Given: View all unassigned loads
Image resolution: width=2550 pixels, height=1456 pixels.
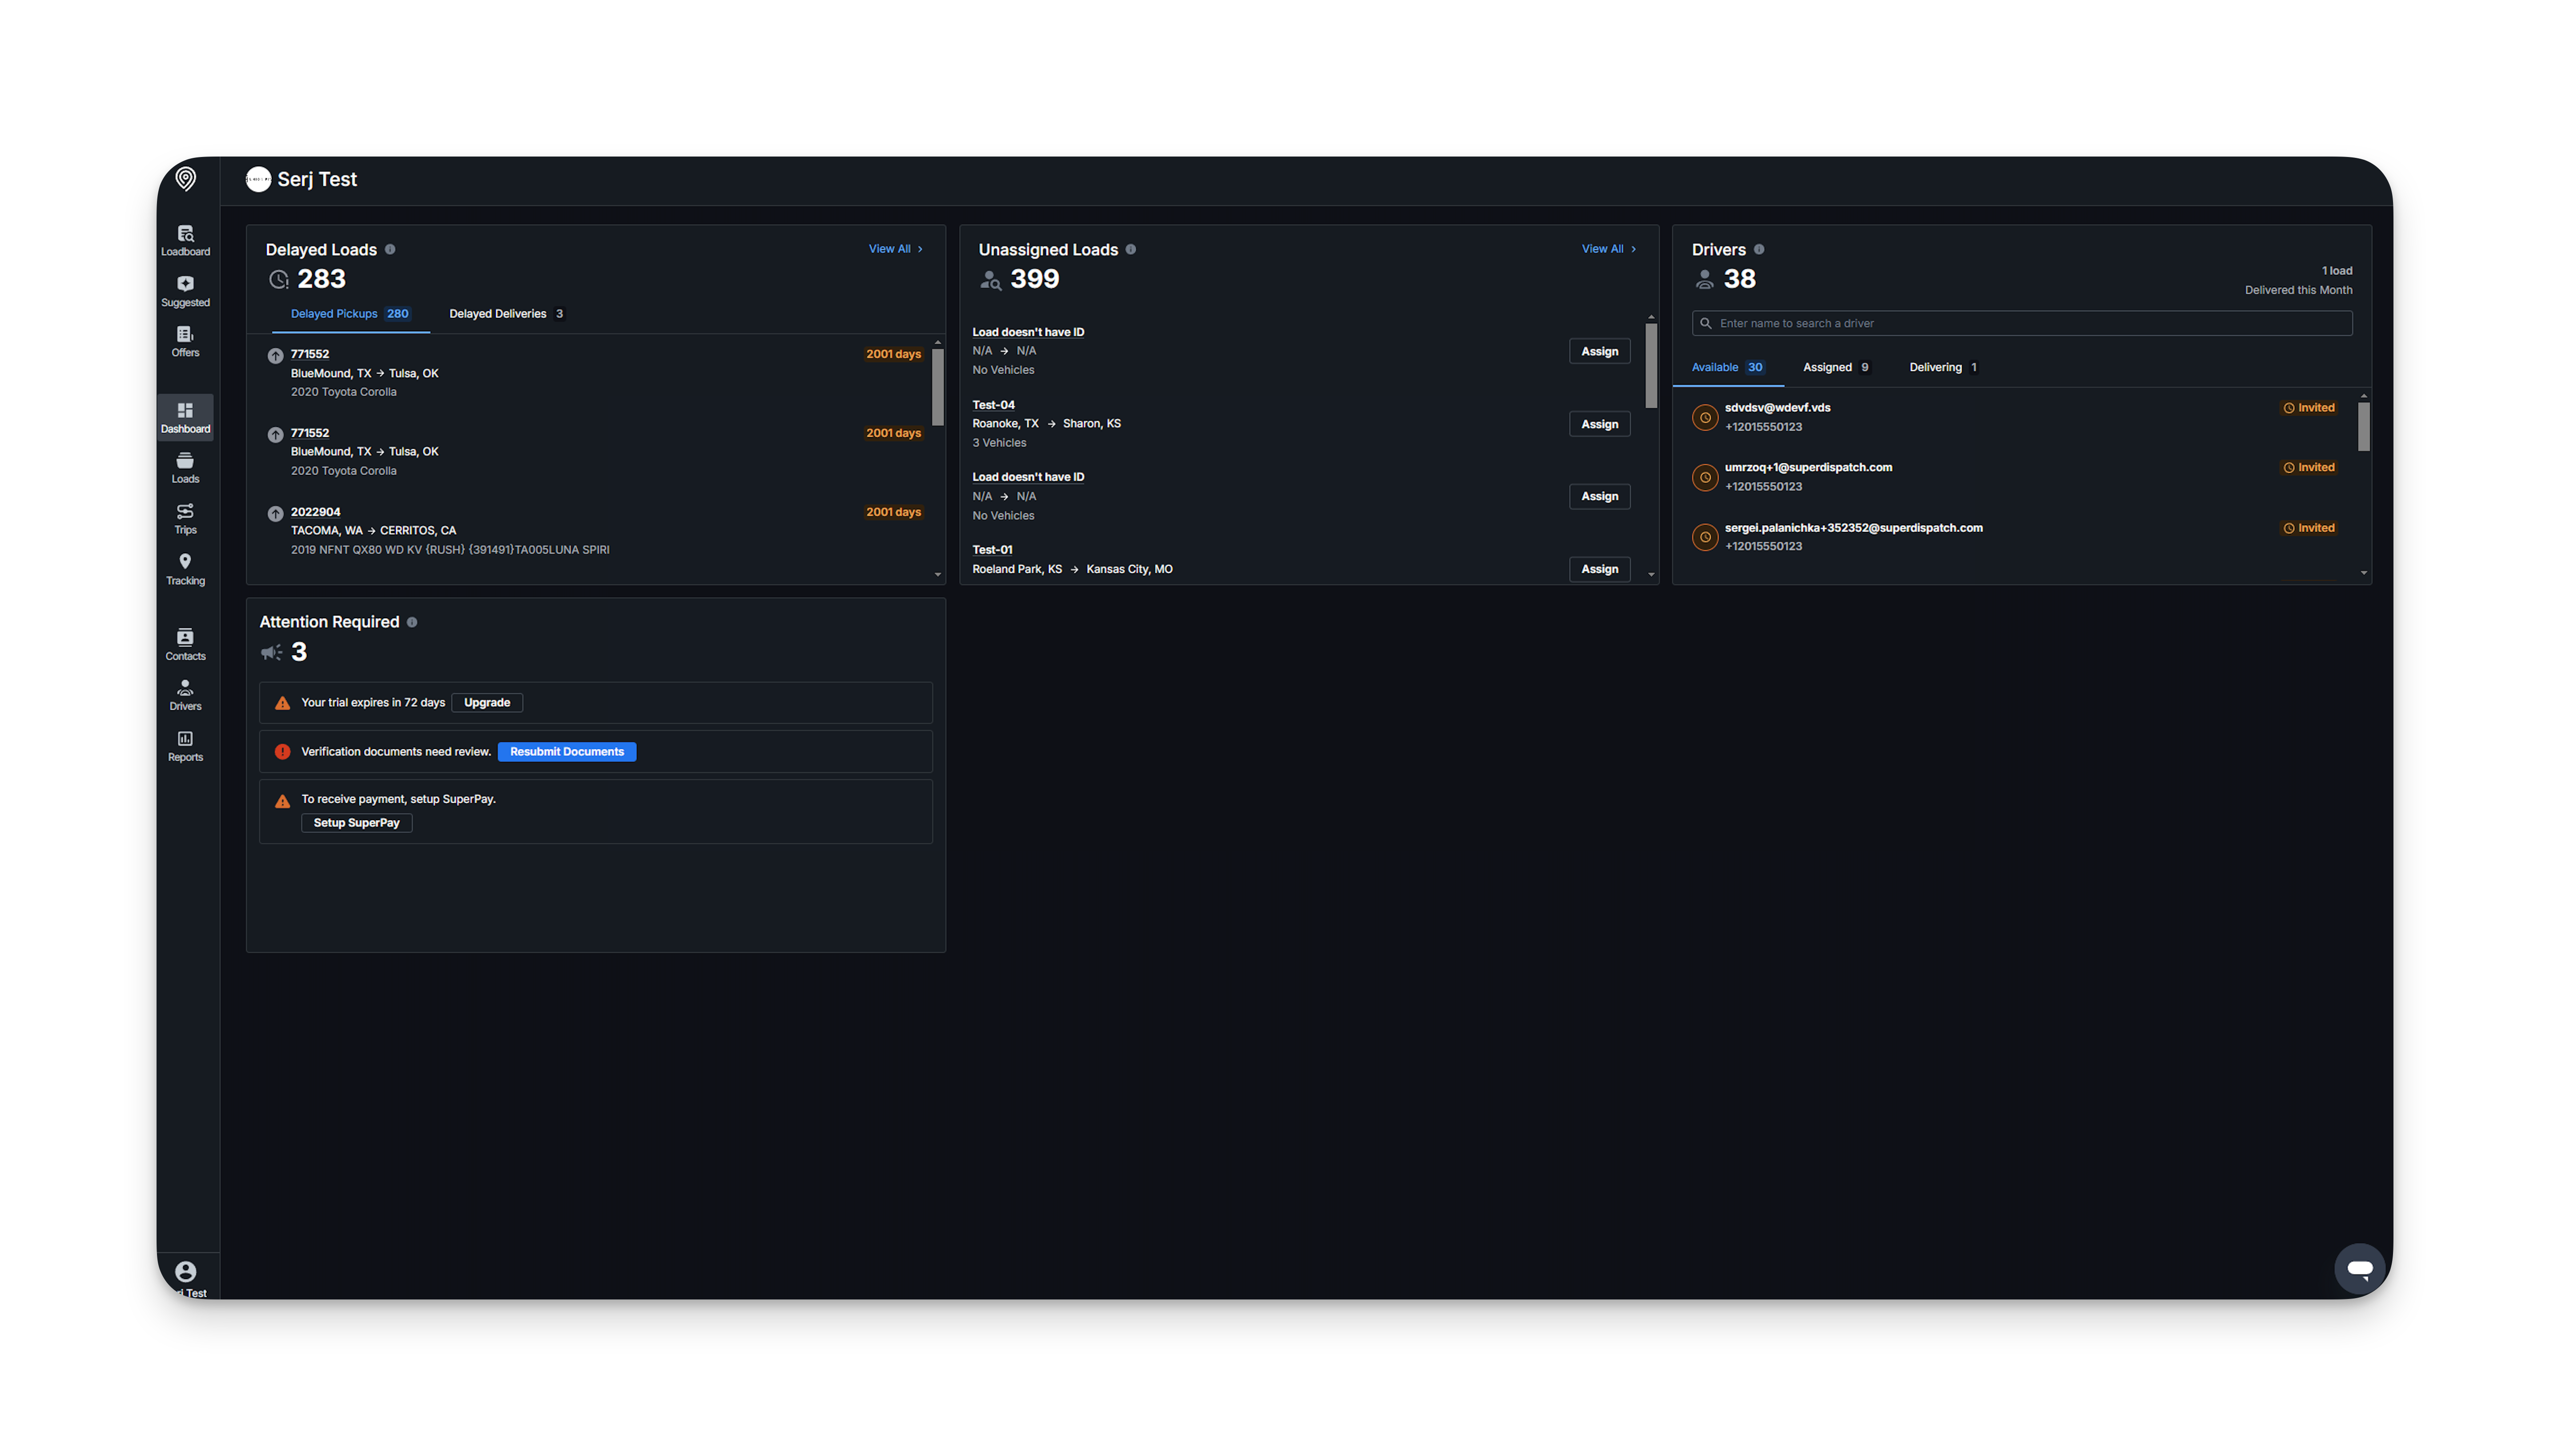Looking at the screenshot, I should pos(1608,249).
